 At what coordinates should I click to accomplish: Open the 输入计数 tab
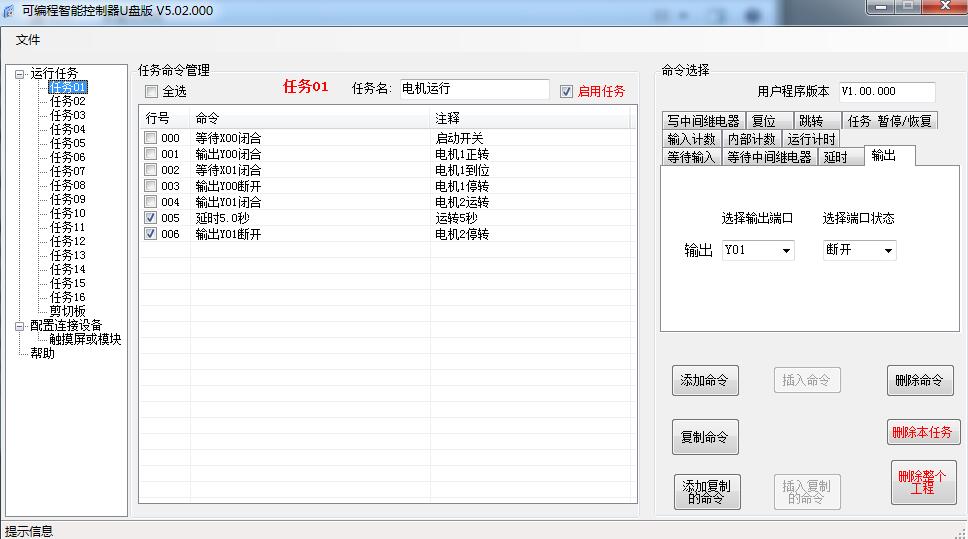pyautogui.click(x=692, y=139)
